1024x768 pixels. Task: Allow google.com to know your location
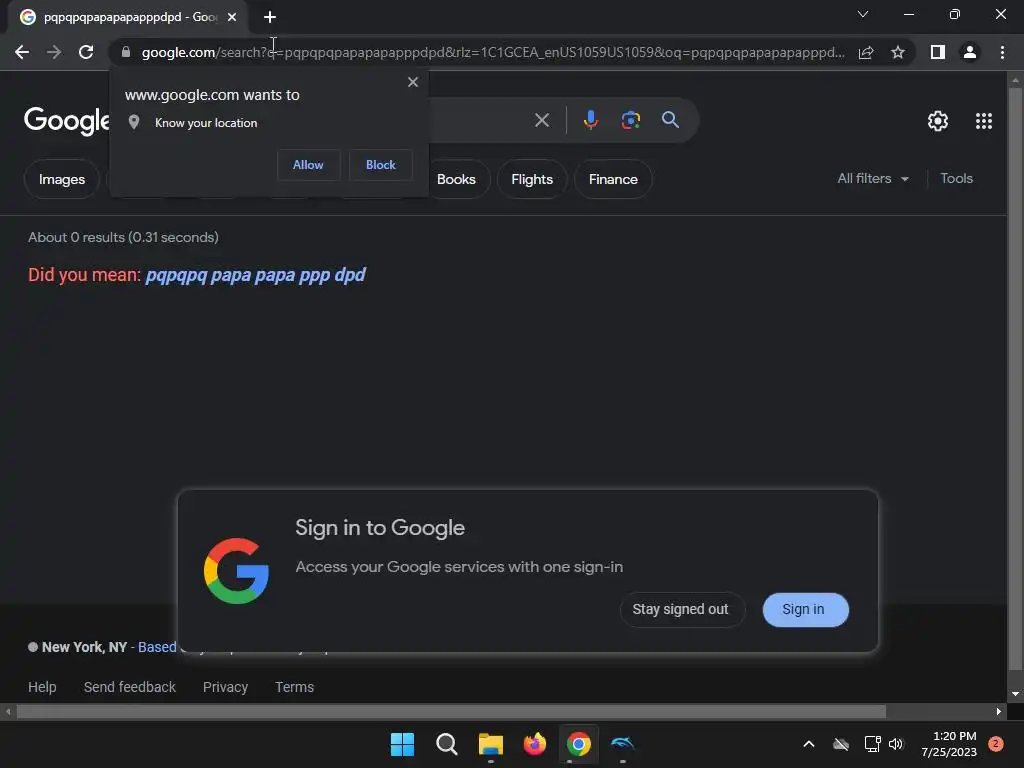coord(308,165)
